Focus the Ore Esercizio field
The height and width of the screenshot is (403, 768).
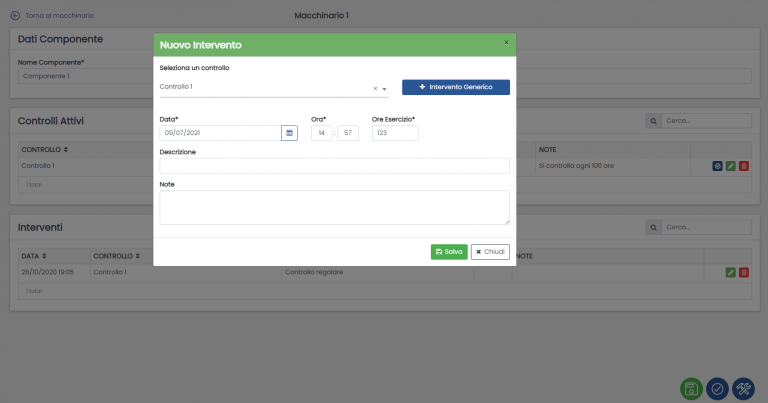[395, 133]
